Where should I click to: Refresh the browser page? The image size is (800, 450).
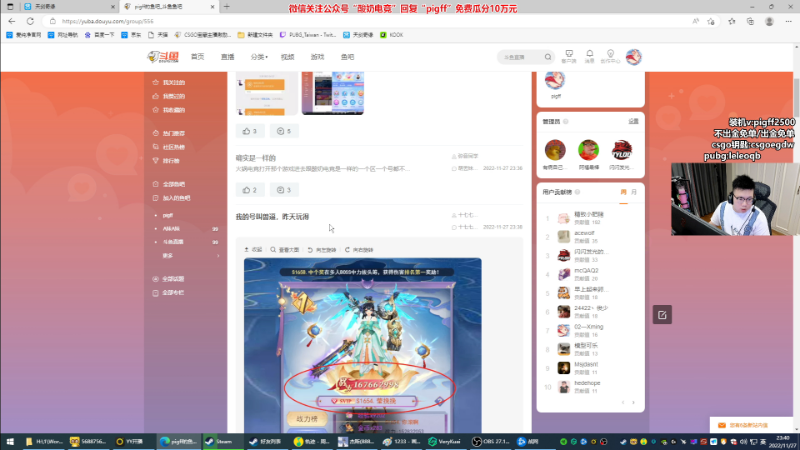coord(31,21)
